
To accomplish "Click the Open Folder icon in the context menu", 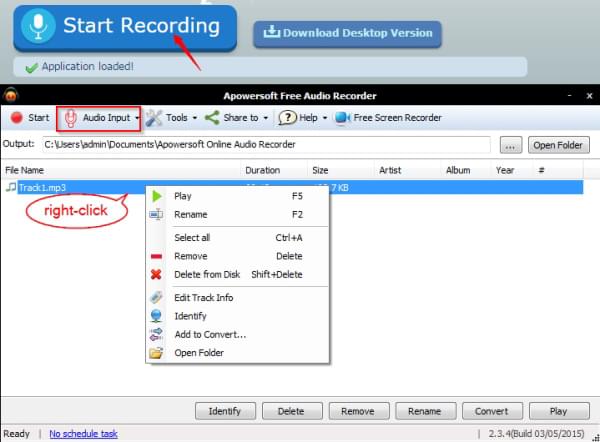I will pos(156,353).
